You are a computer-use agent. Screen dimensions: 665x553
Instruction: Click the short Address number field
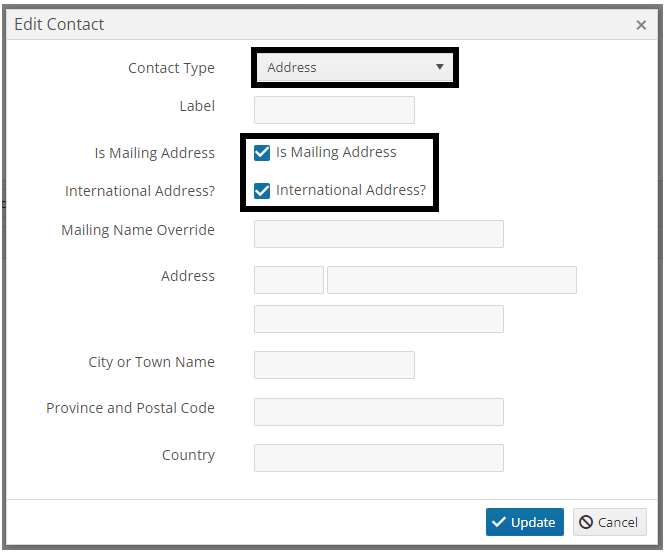289,280
